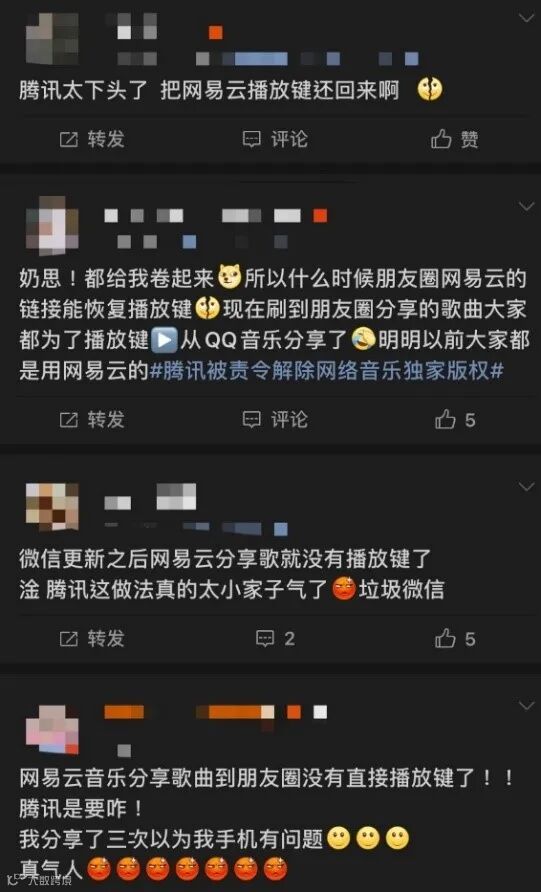Repost the first post about 腾讯太下头了
This screenshot has height=892, width=541.
coord(92,139)
